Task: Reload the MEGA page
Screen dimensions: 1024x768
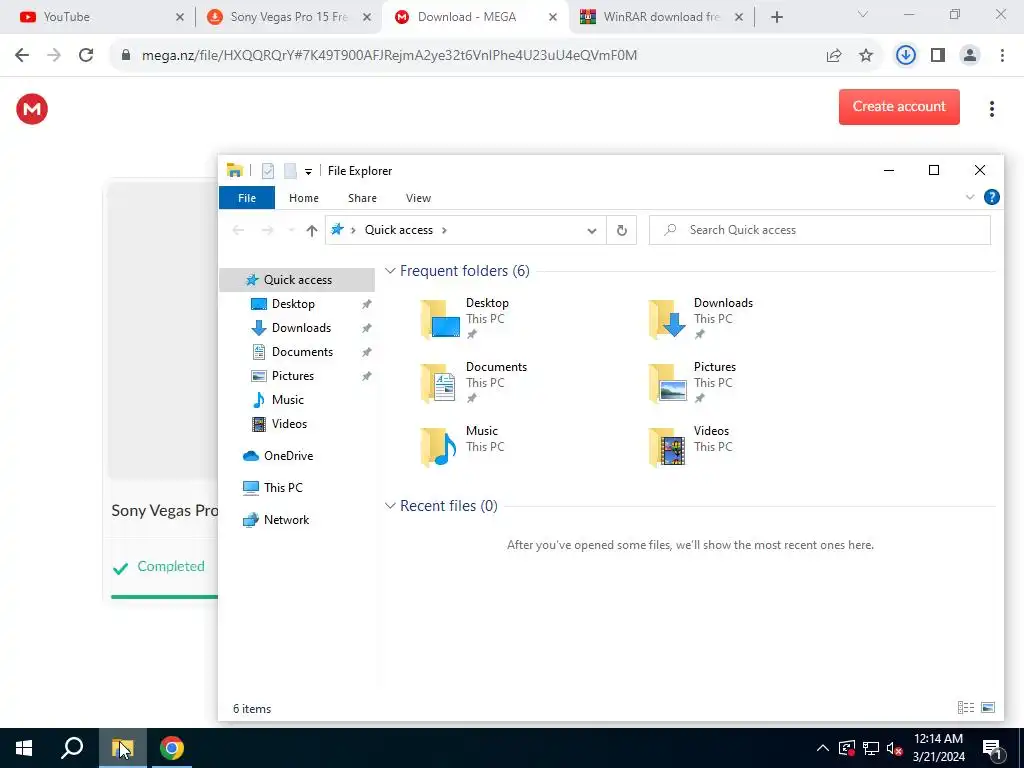Action: point(86,55)
